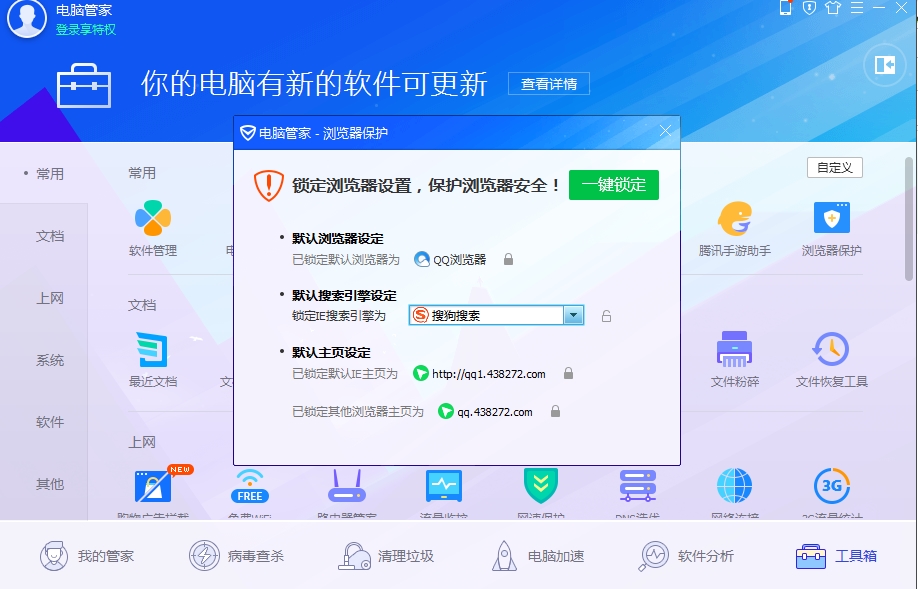Toggle the lock next to http://qq1.438272.com
Image resolution: width=918 pixels, height=589 pixels.
568,373
